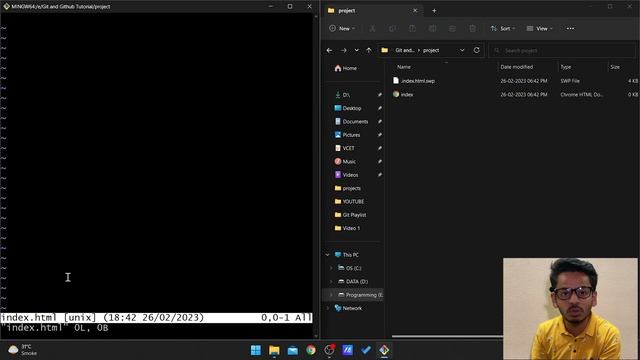The image size is (640, 360).
Task: Launch Google Chrome from the taskbar
Action: pos(311,350)
